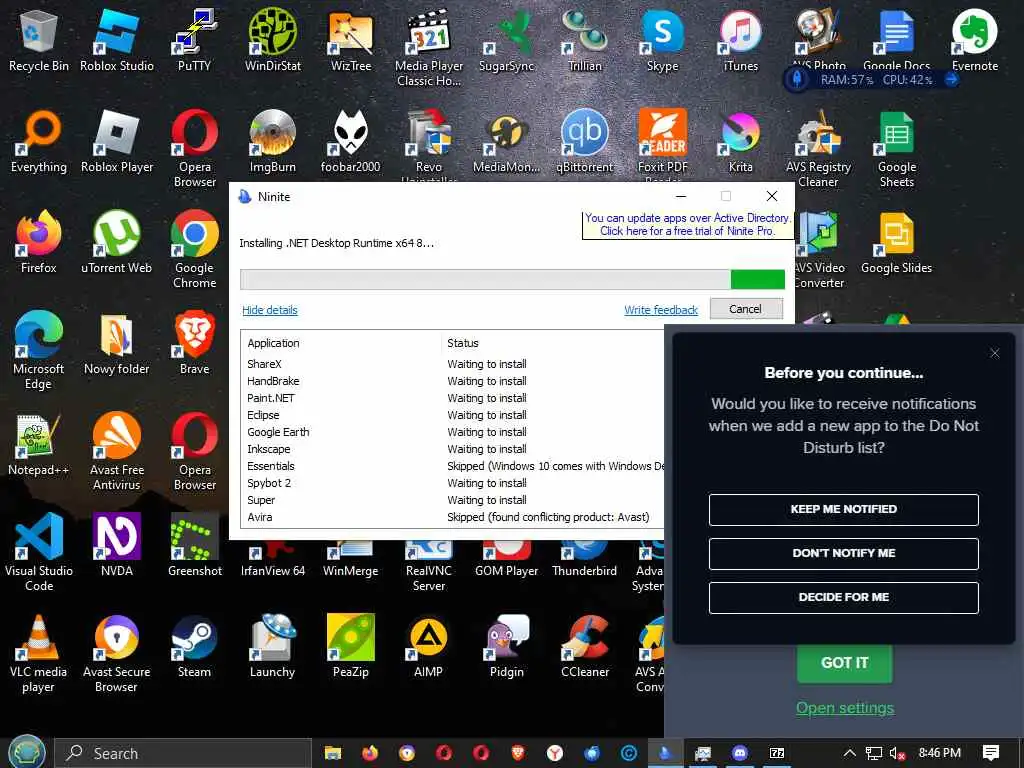This screenshot has height=768, width=1024.
Task: Select the Google Earth row in Ninite
Action: 453,432
